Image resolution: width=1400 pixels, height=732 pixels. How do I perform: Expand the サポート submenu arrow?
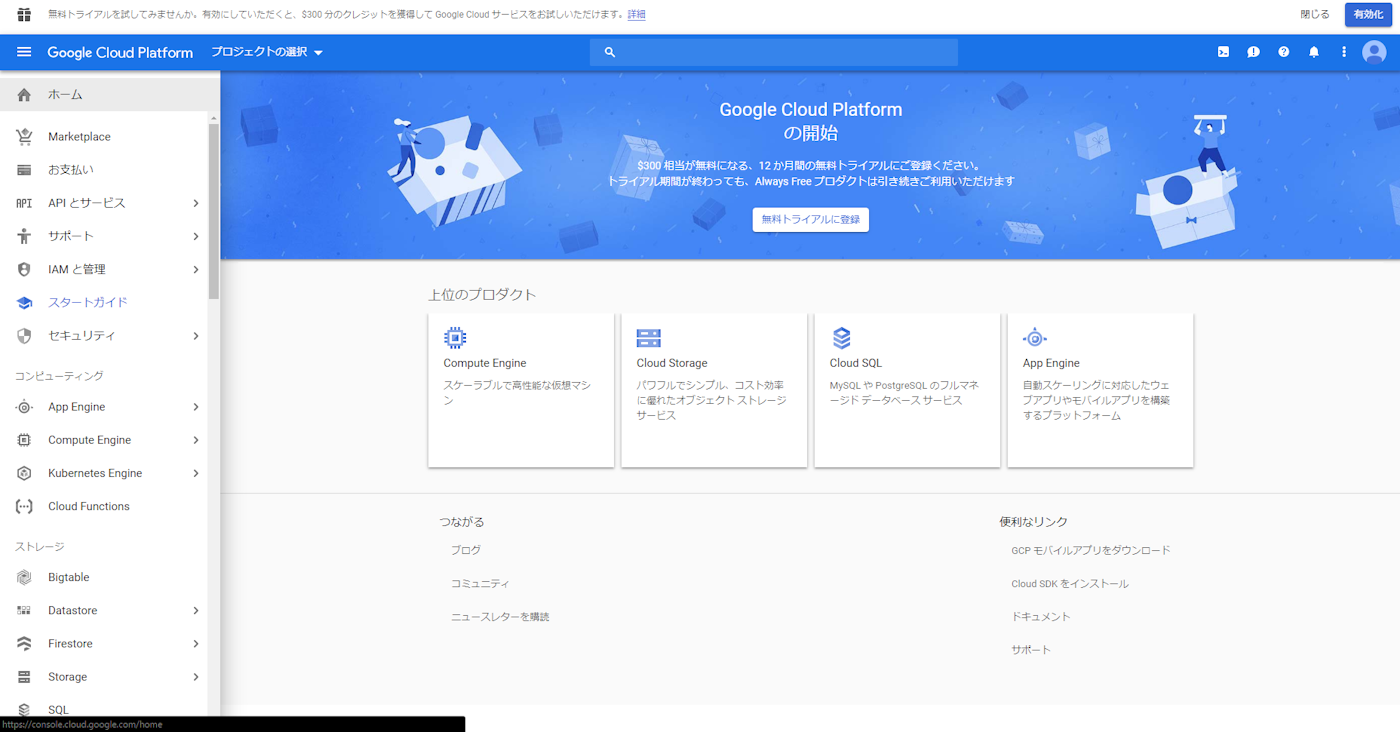(196, 236)
